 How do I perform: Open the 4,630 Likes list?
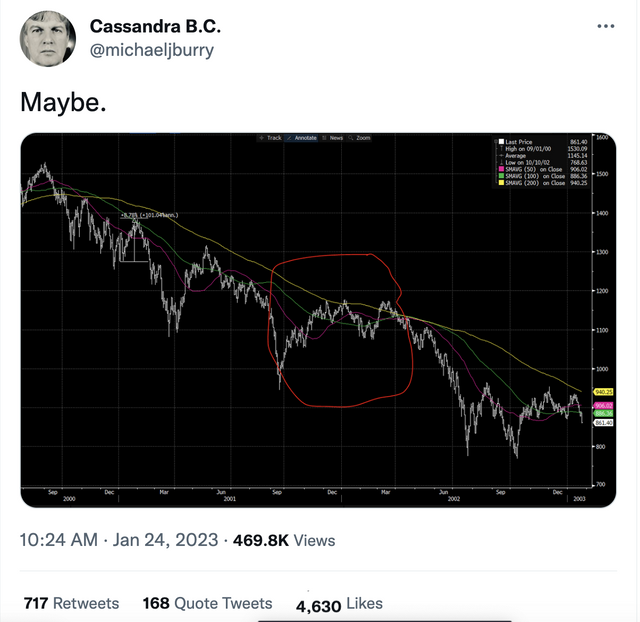point(339,604)
